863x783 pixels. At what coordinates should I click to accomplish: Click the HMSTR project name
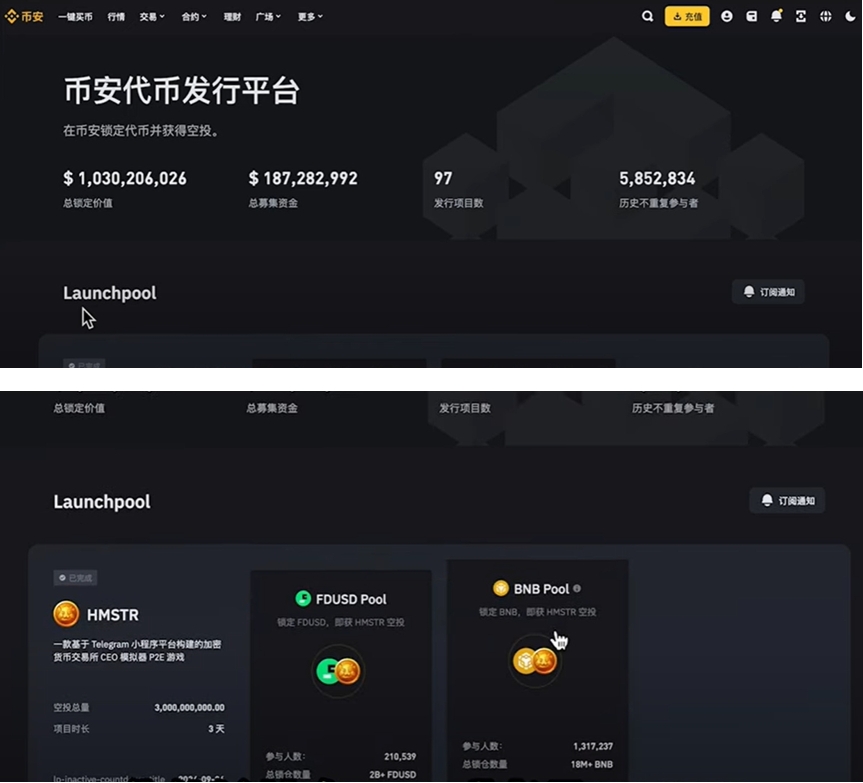(x=113, y=615)
